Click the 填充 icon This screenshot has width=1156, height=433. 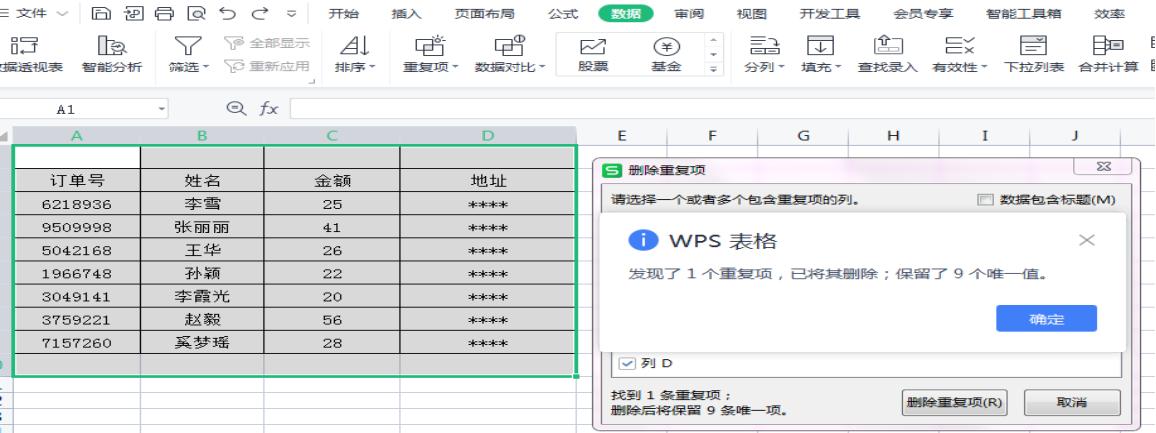(x=820, y=46)
